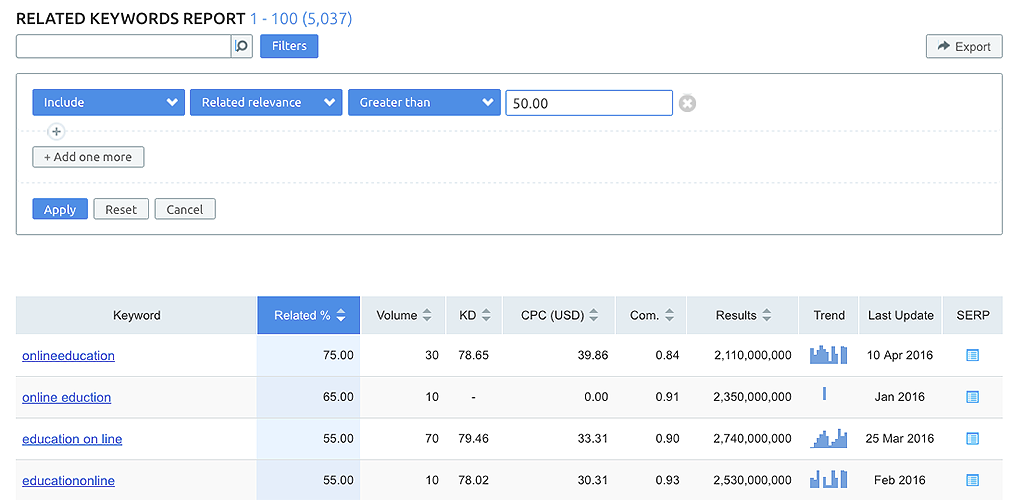View SERP icon for educationonline row
The image size is (1024, 500).
click(x=972, y=481)
